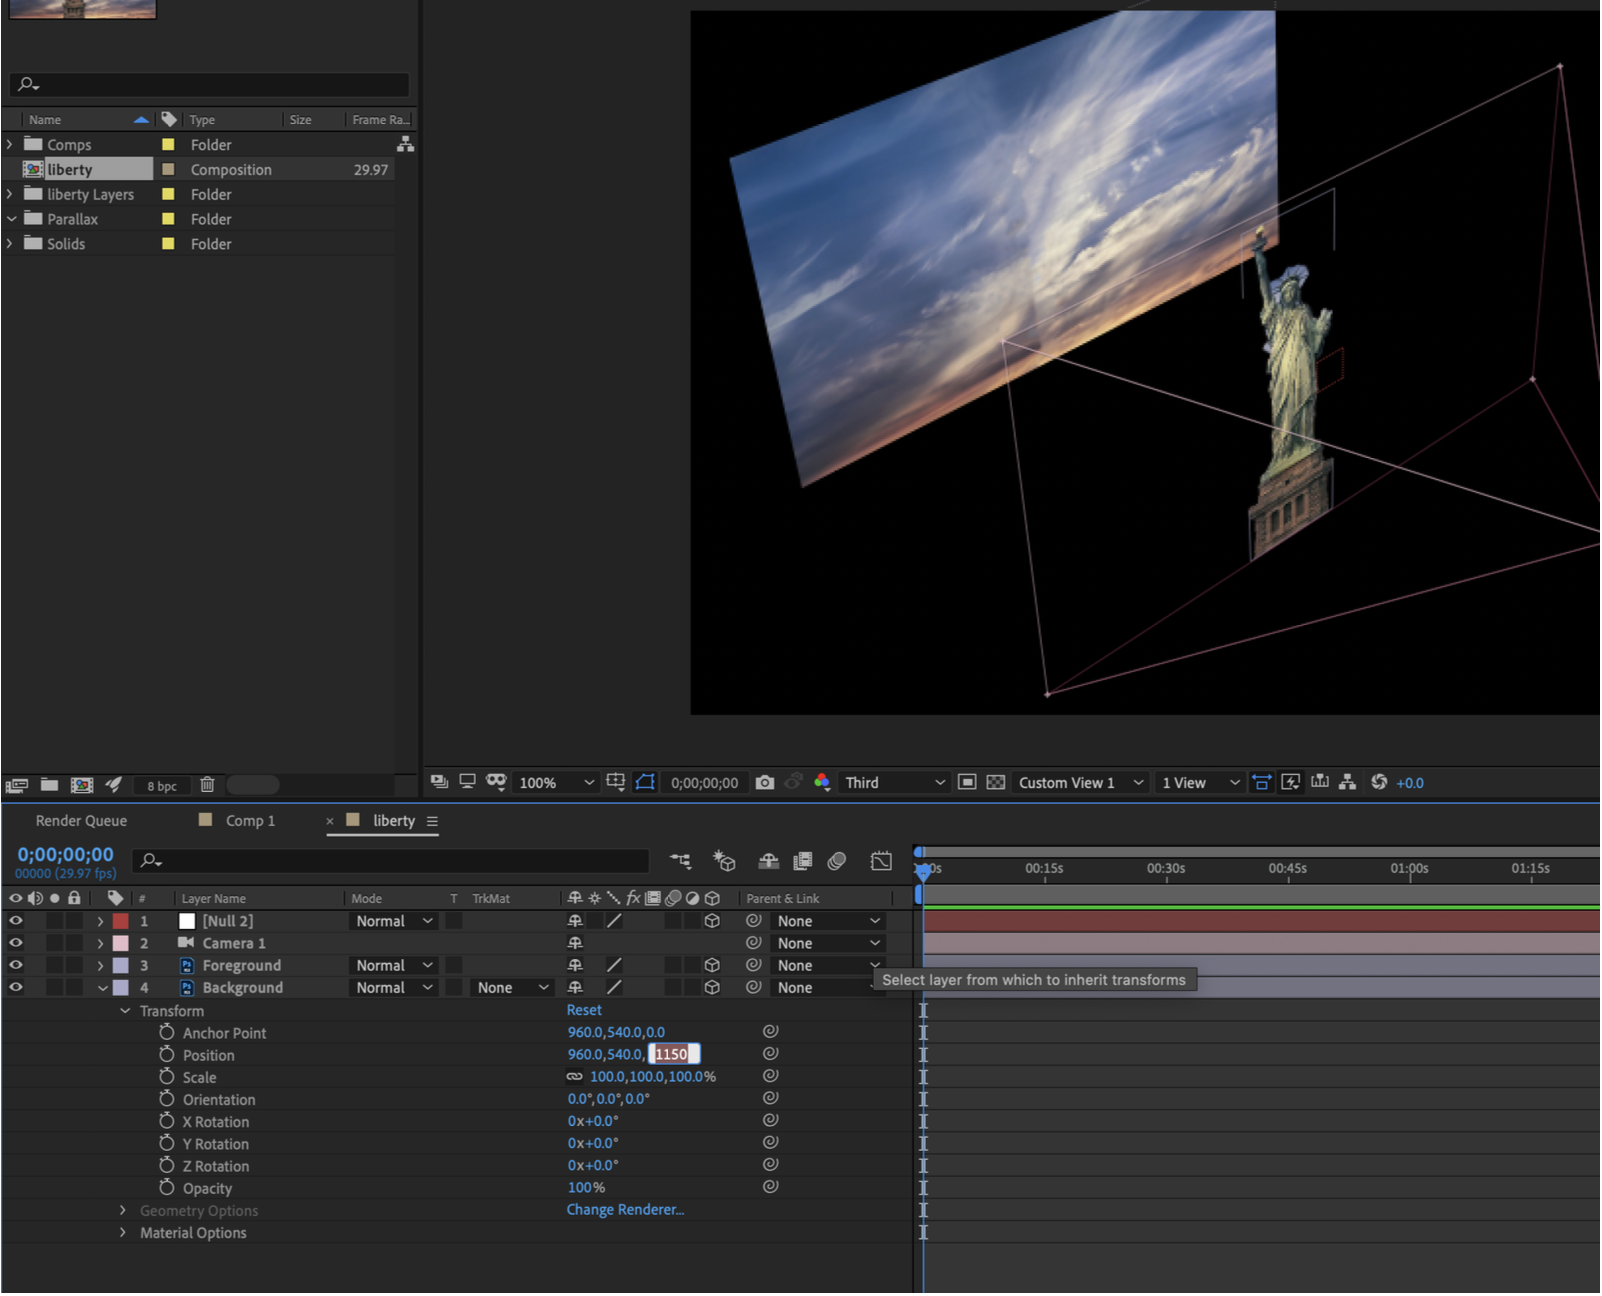1602x1296 pixels.
Task: Toggle hide shy layers switch
Action: (x=769, y=861)
